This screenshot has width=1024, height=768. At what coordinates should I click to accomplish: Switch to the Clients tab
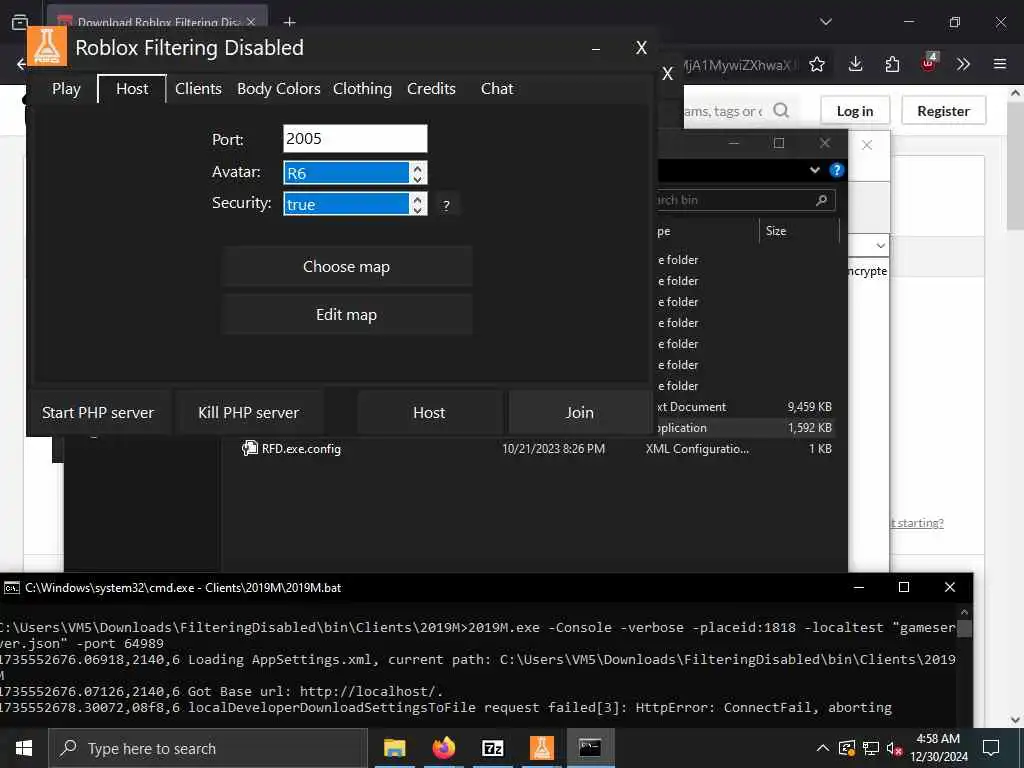tap(198, 89)
